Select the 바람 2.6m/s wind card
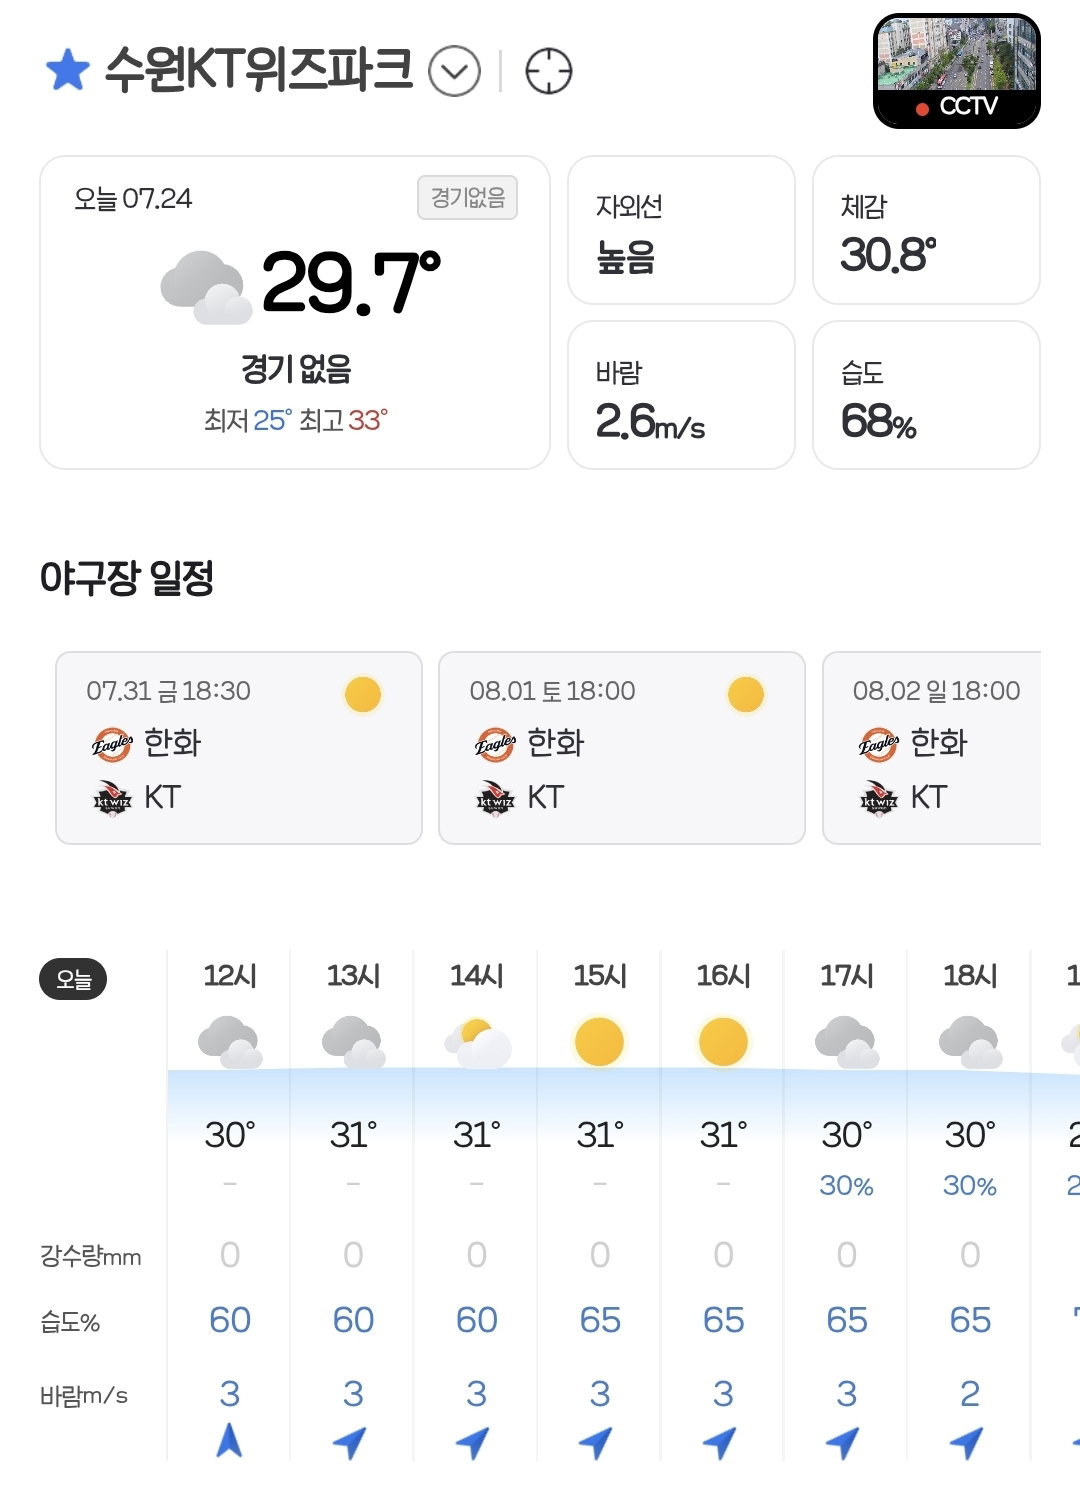This screenshot has height=1495, width=1080. (x=681, y=395)
